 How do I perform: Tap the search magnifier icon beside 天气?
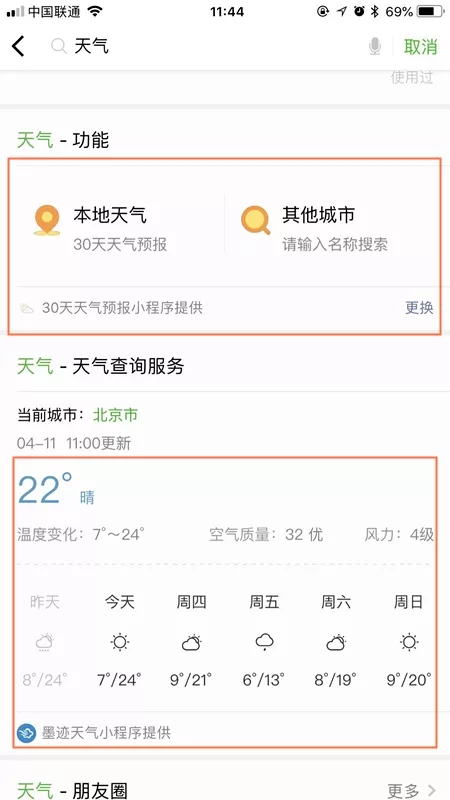tap(59, 47)
